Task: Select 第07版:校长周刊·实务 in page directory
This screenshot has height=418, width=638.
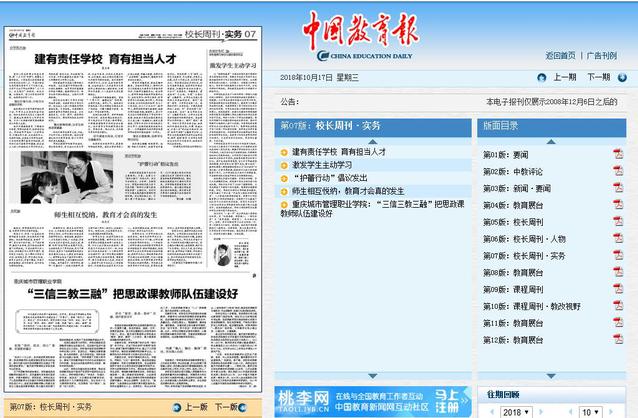Action: [524, 256]
